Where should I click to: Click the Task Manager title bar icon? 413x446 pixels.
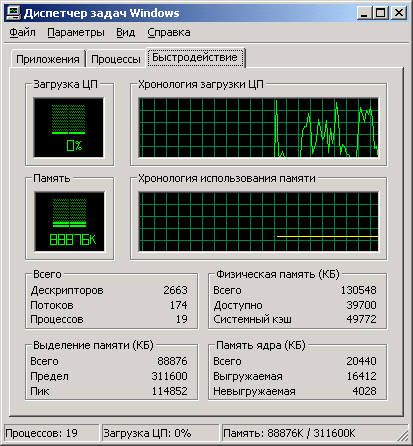pyautogui.click(x=13, y=13)
